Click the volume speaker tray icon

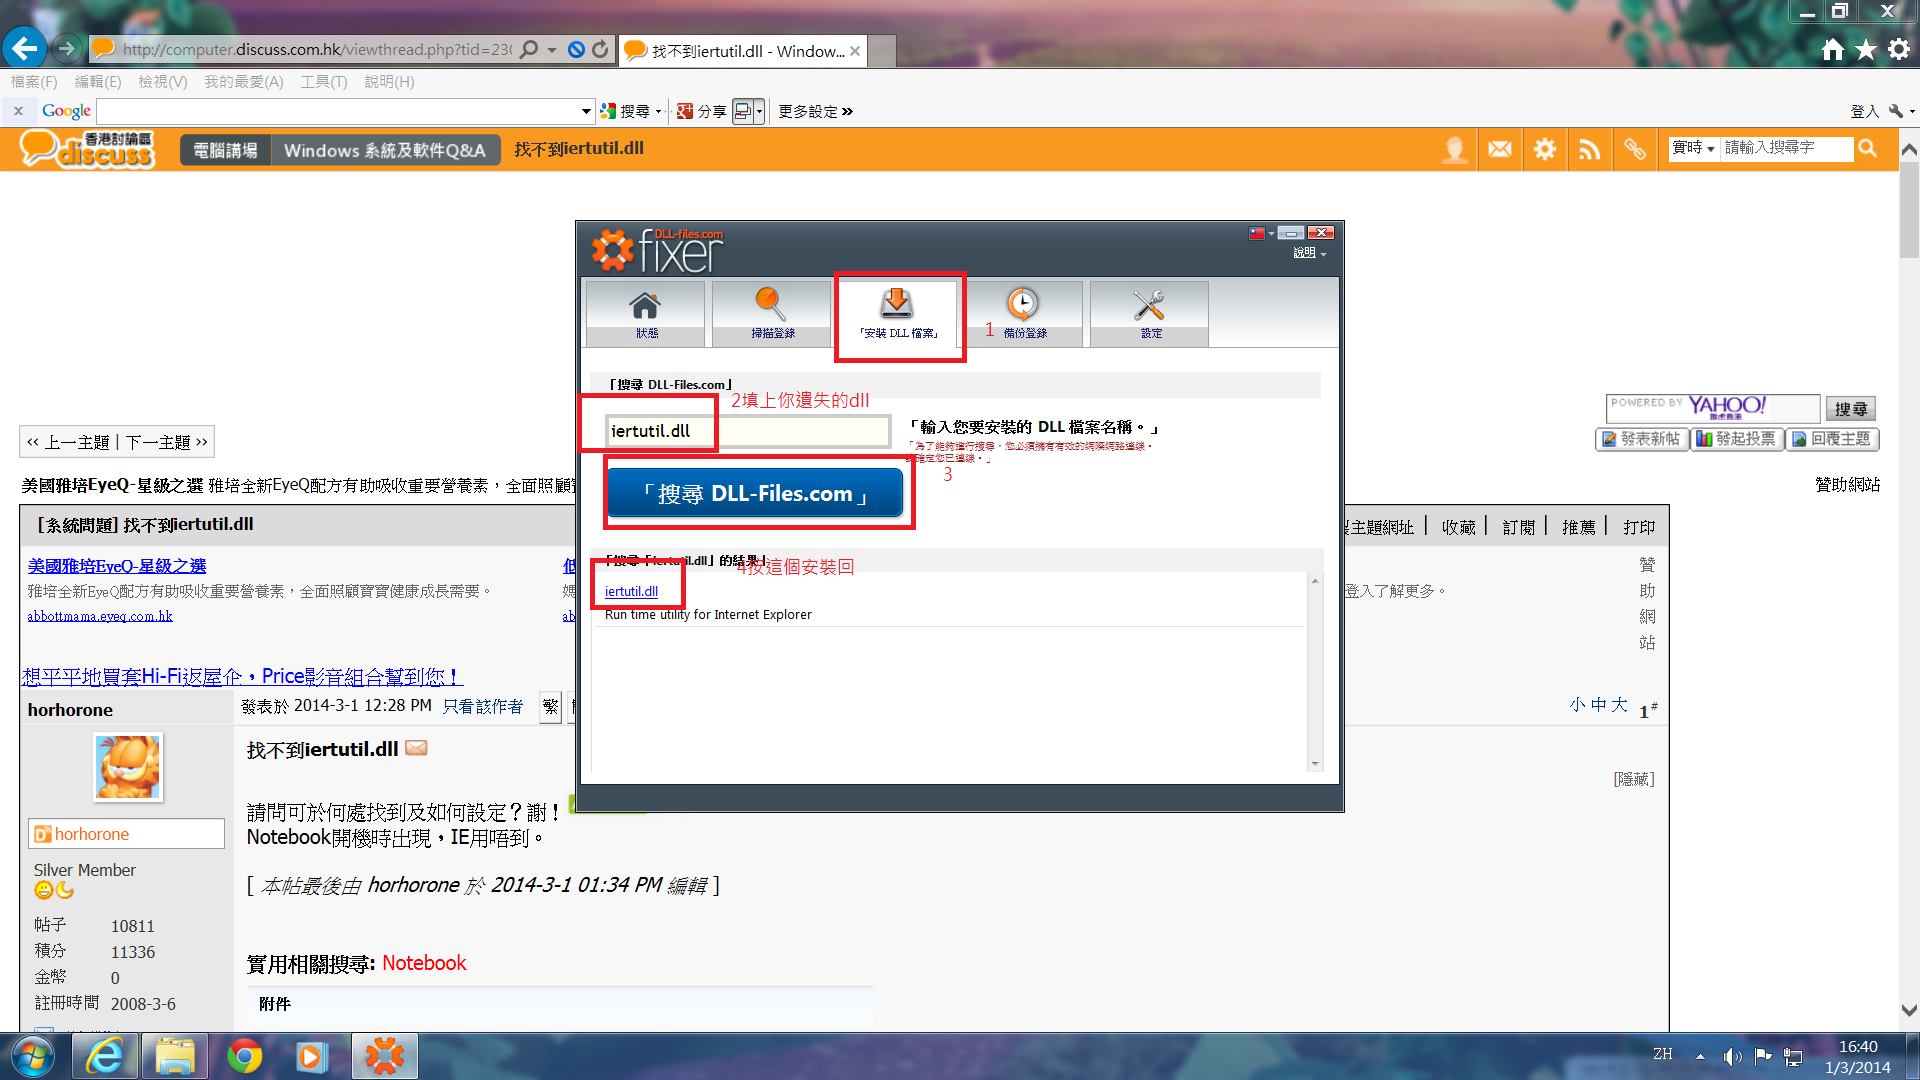[1732, 1056]
